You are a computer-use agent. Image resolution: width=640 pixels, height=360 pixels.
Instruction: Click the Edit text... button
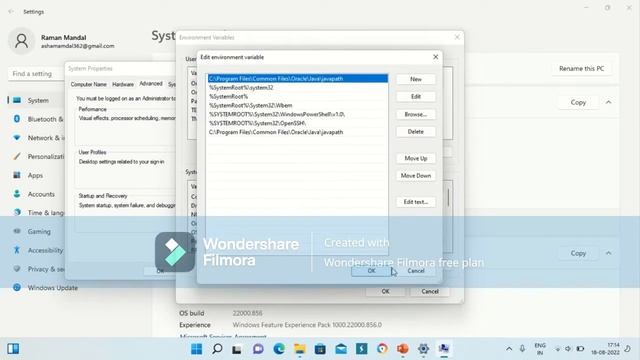pos(416,202)
